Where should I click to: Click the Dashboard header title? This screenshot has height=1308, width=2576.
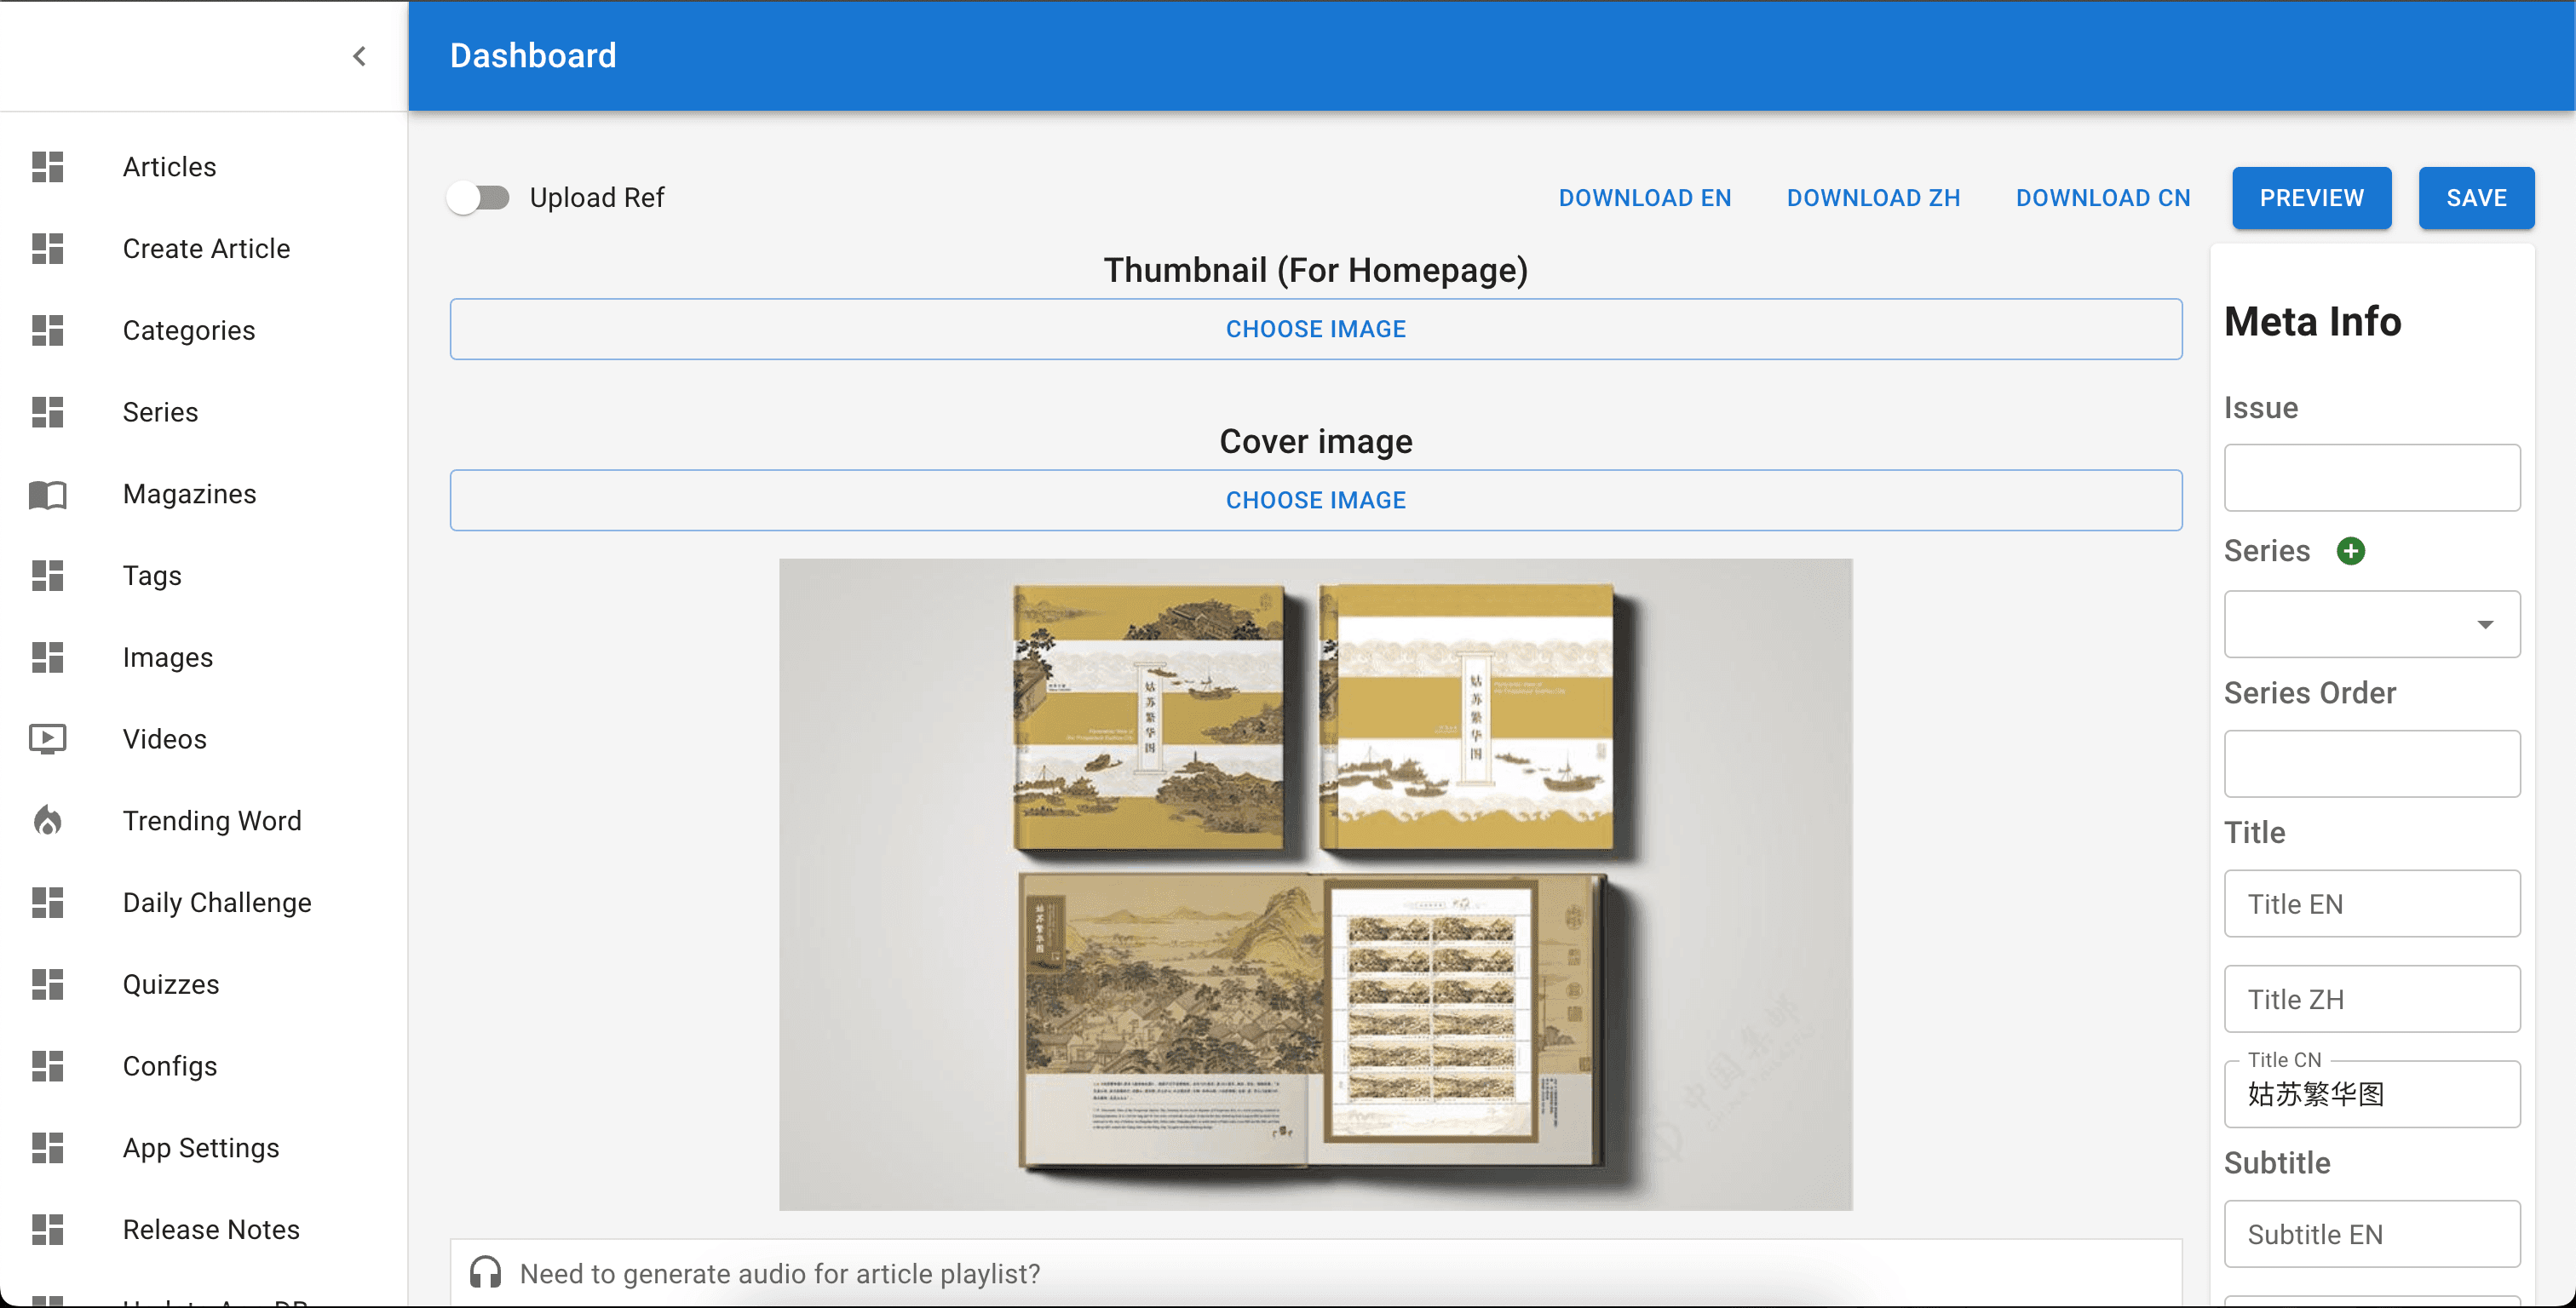(533, 56)
